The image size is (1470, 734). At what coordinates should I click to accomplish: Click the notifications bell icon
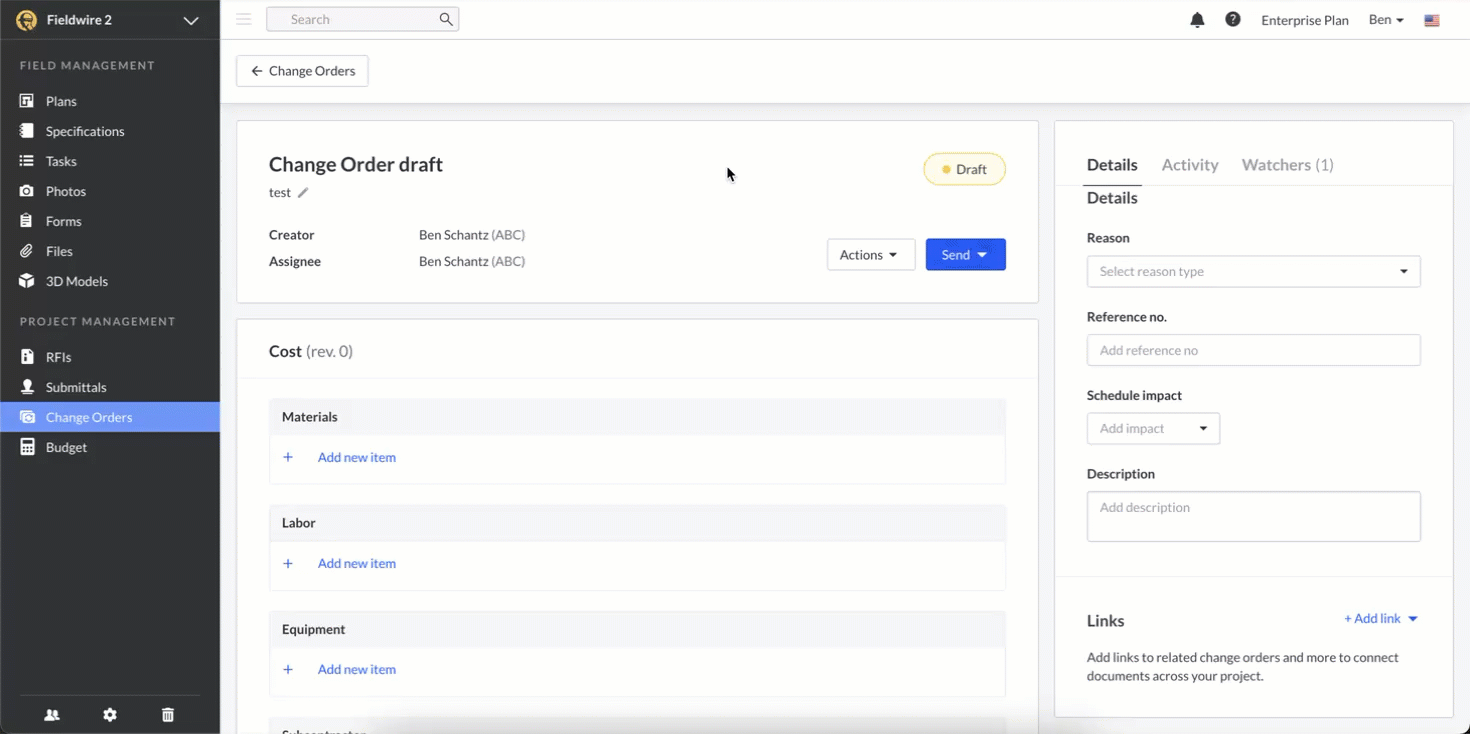click(1197, 20)
